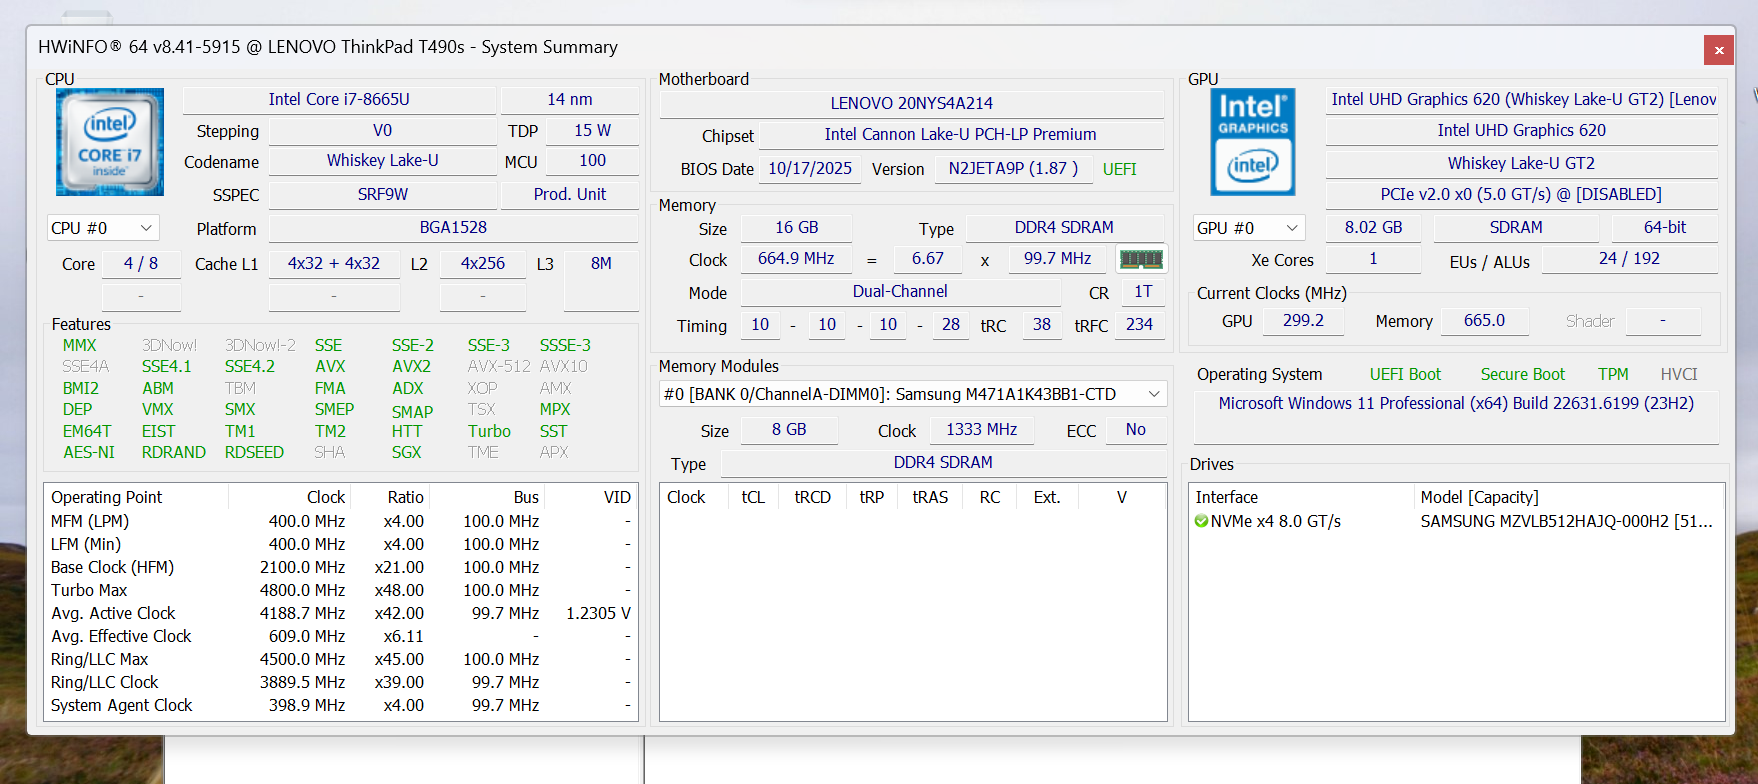Click the Operating Point column header

pyautogui.click(x=137, y=497)
